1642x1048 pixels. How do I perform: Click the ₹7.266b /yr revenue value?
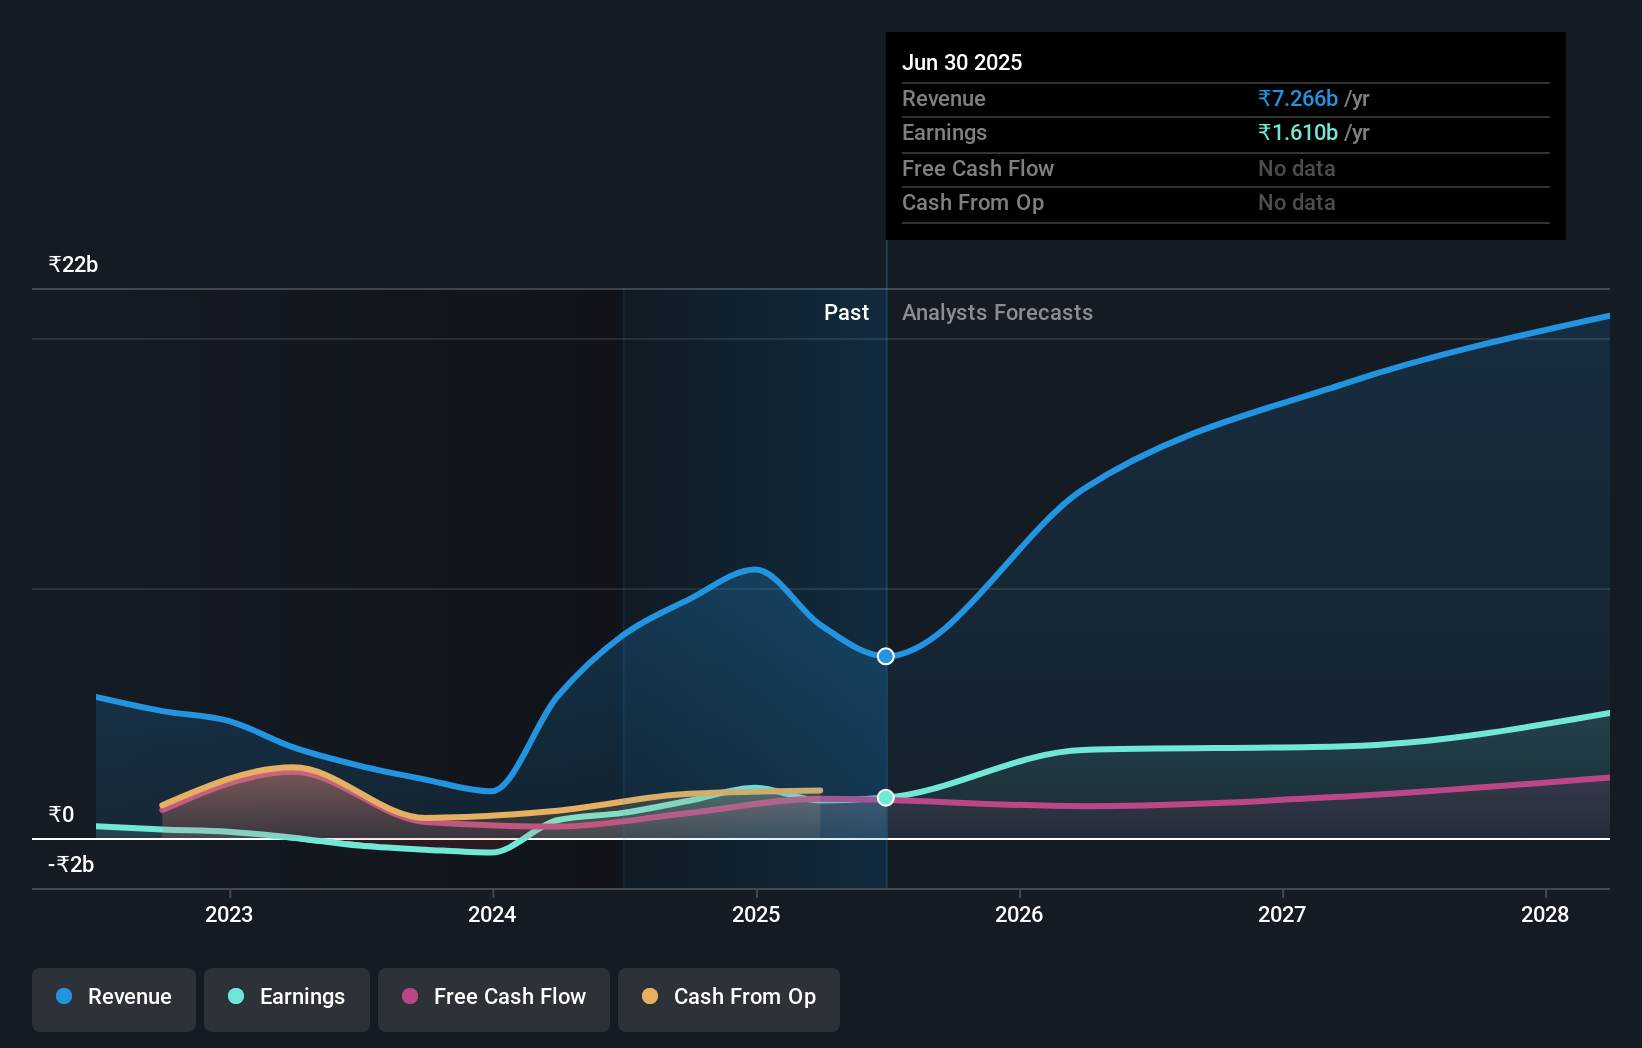point(1313,98)
